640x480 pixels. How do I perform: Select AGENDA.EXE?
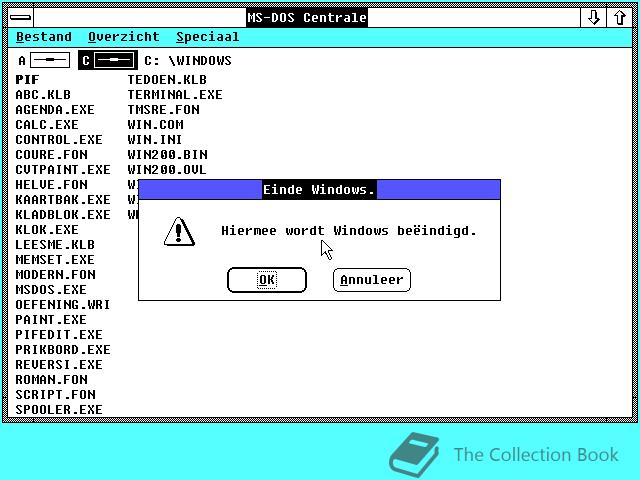pyautogui.click(x=55, y=110)
